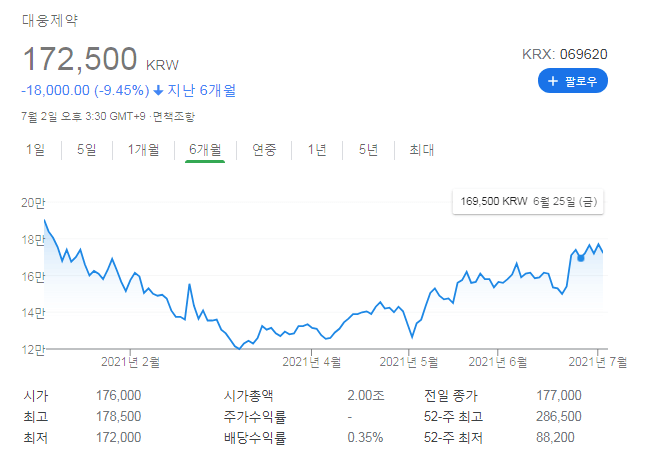The image size is (666, 463).
Task: Click the 2021년 4월 axis label
Action: 312,362
